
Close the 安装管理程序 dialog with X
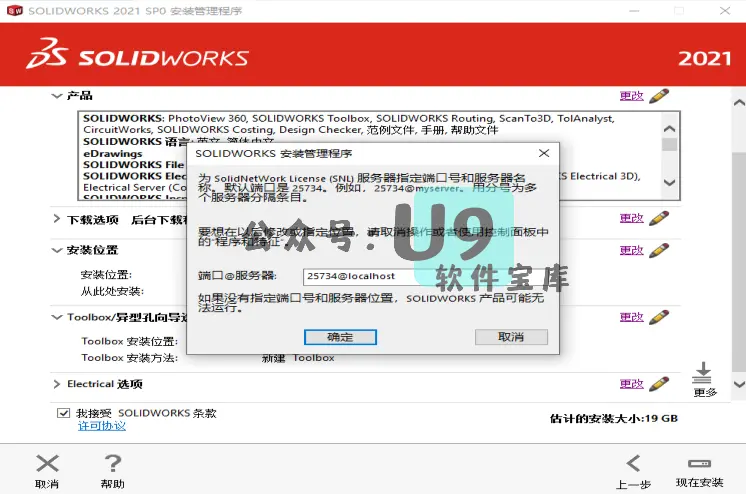[544, 153]
